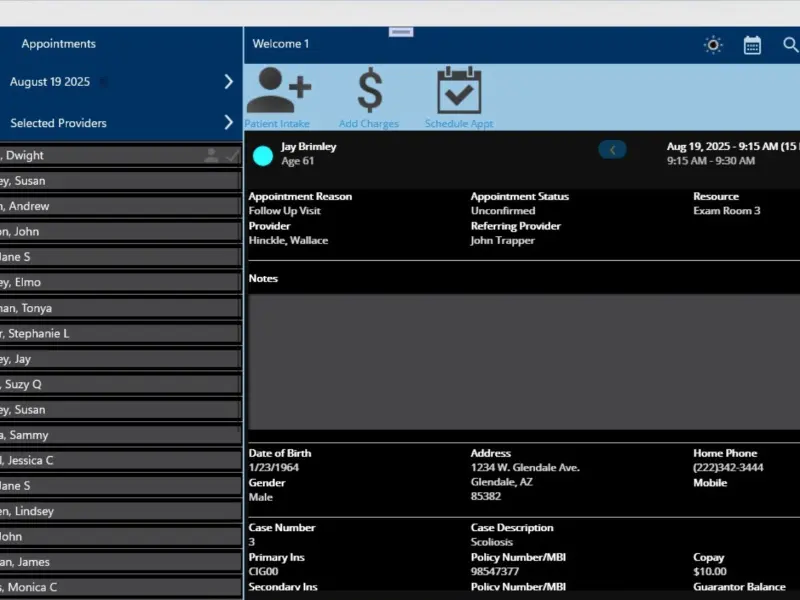Click the person icon on Dwight's row

(x=211, y=155)
